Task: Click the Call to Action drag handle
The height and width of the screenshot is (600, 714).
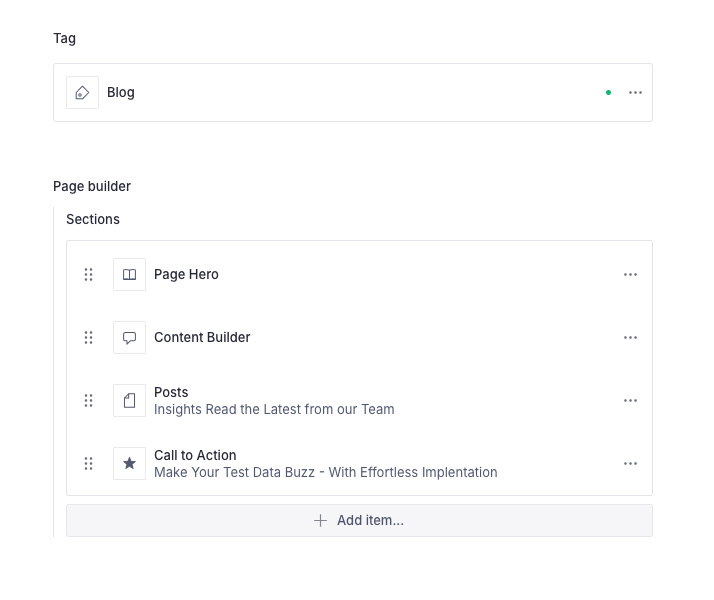Action: tap(88, 463)
